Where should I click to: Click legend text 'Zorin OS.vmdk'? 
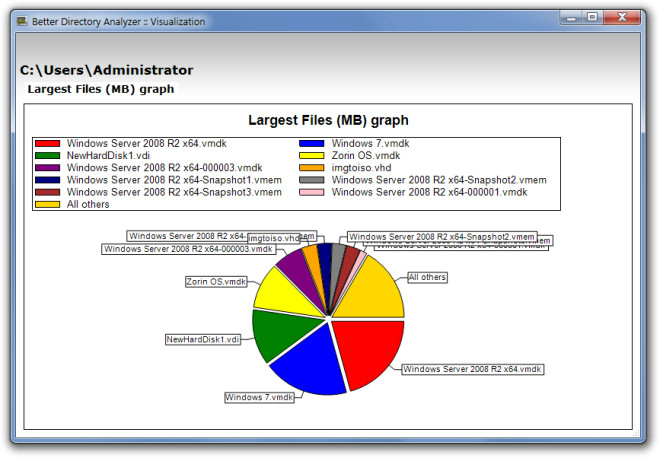click(x=366, y=156)
